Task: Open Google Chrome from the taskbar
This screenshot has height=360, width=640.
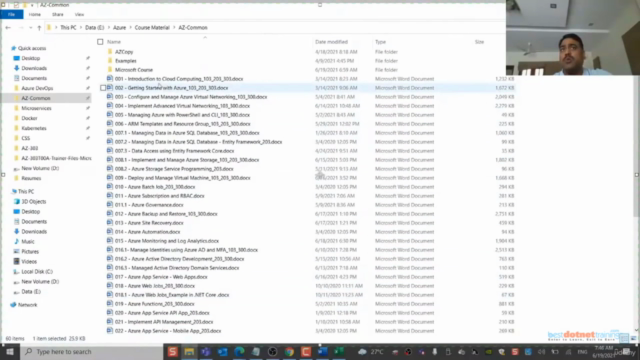Action: [x=289, y=351]
